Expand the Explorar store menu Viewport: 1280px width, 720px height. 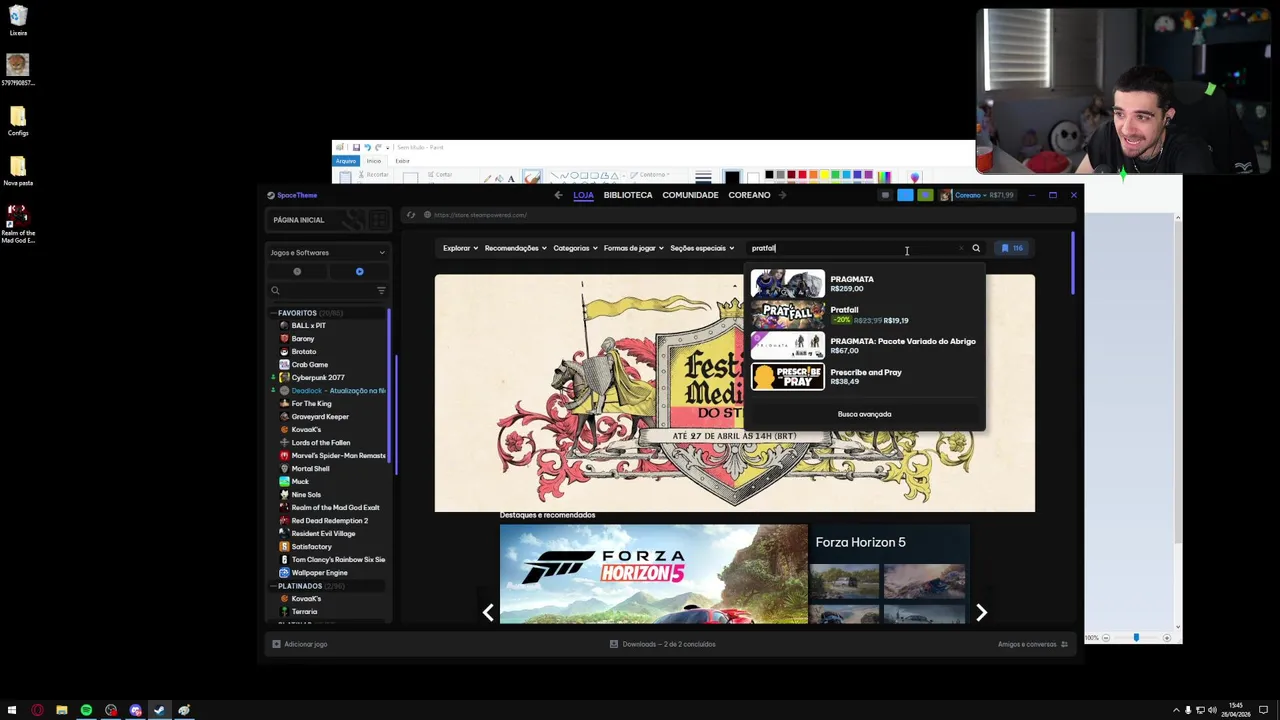click(460, 248)
